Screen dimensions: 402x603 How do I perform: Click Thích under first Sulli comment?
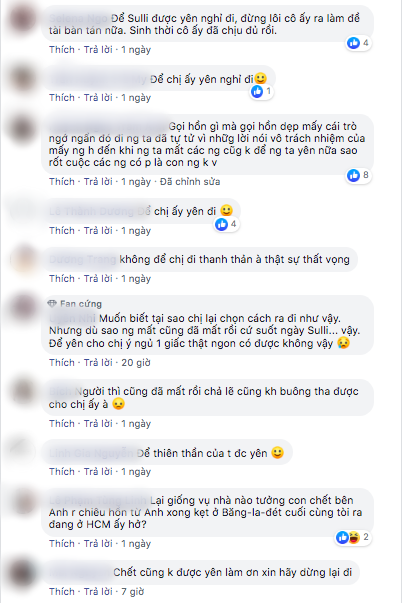[62, 50]
